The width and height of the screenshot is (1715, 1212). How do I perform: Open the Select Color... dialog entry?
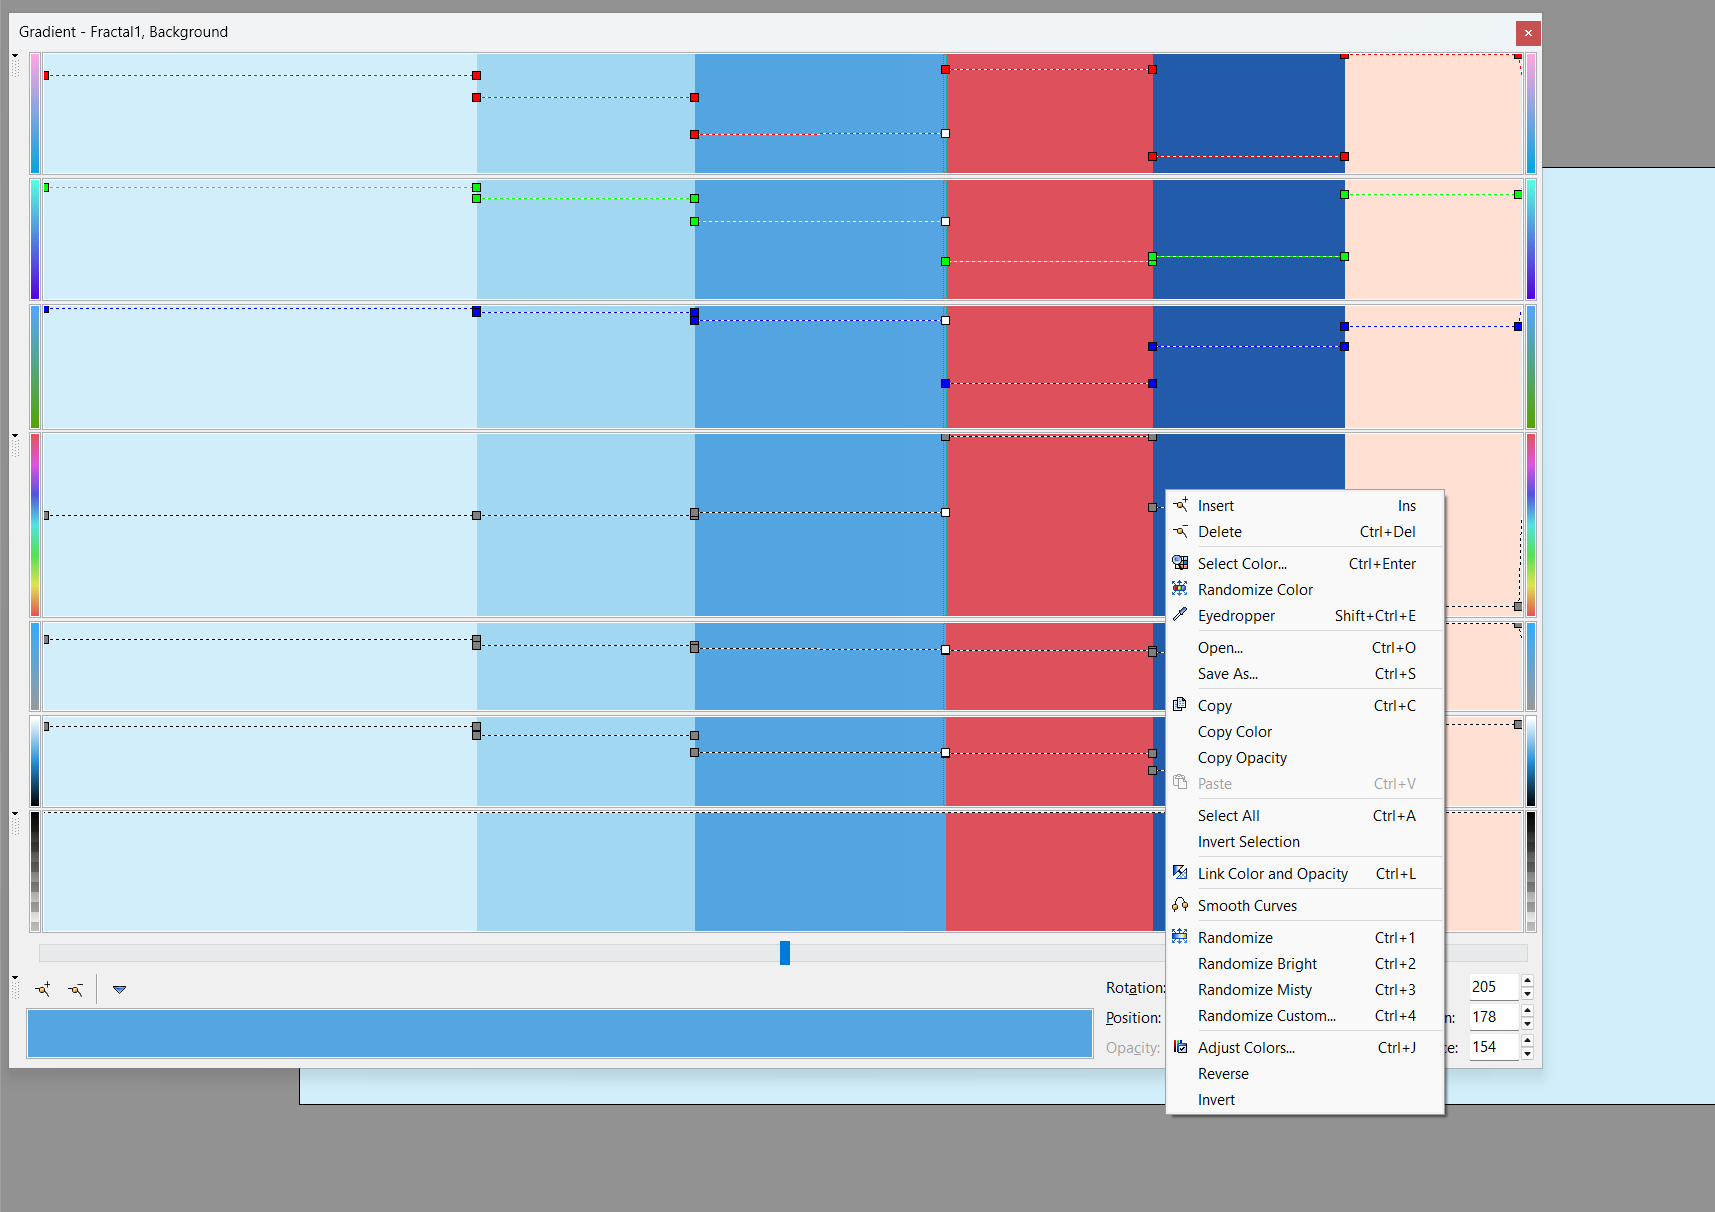pos(1242,564)
